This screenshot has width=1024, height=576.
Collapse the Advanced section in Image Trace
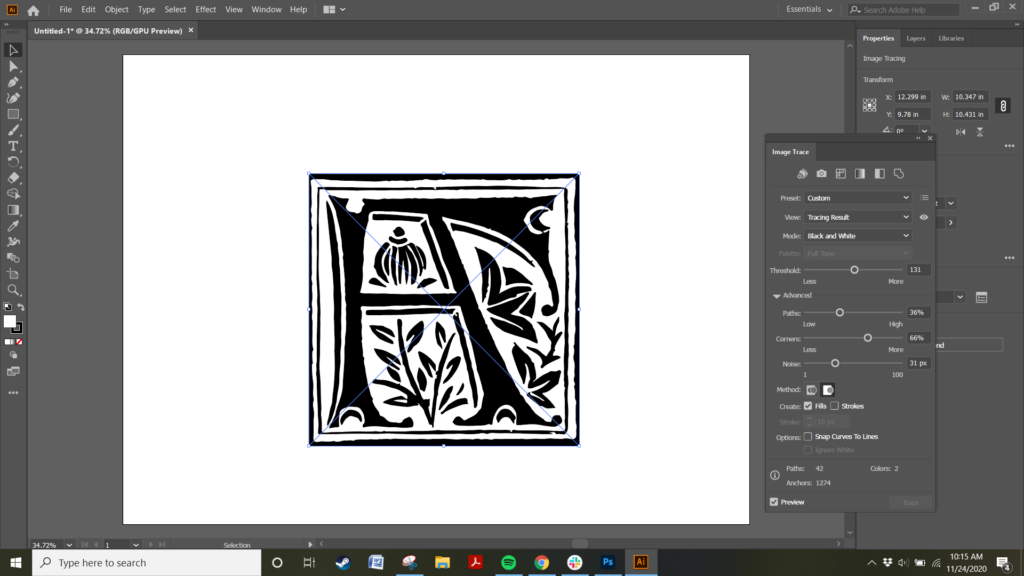click(776, 295)
